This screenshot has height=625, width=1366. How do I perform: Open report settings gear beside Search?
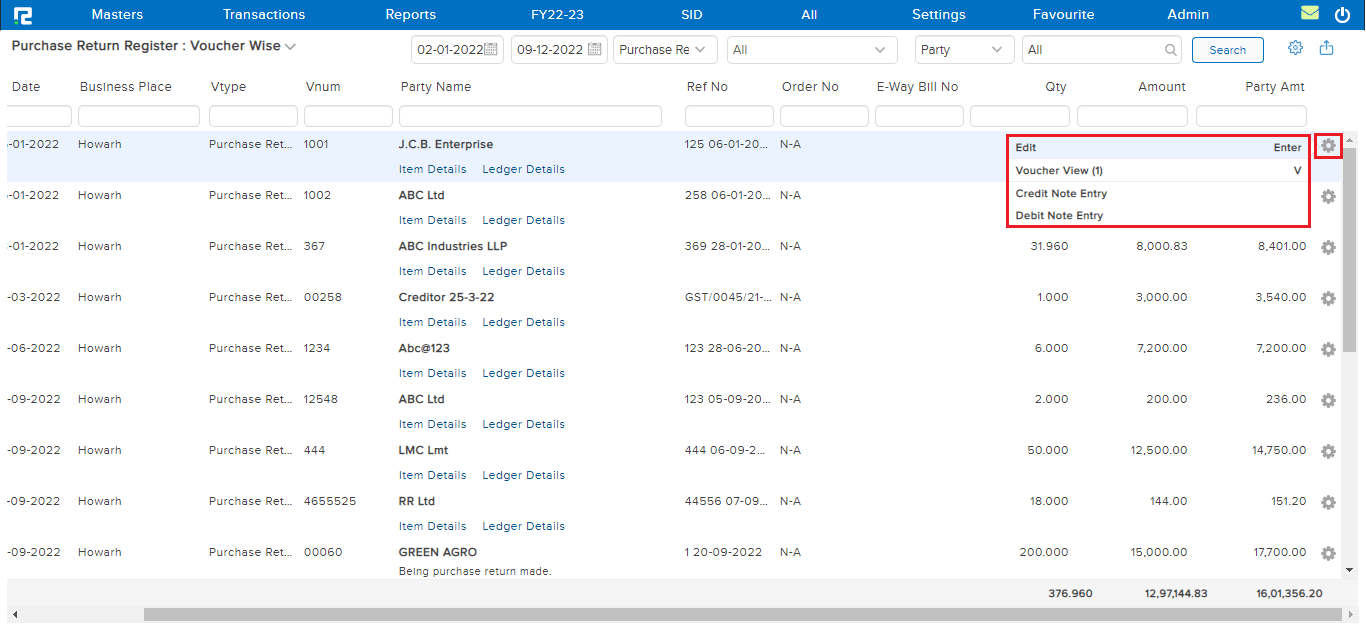click(x=1295, y=48)
